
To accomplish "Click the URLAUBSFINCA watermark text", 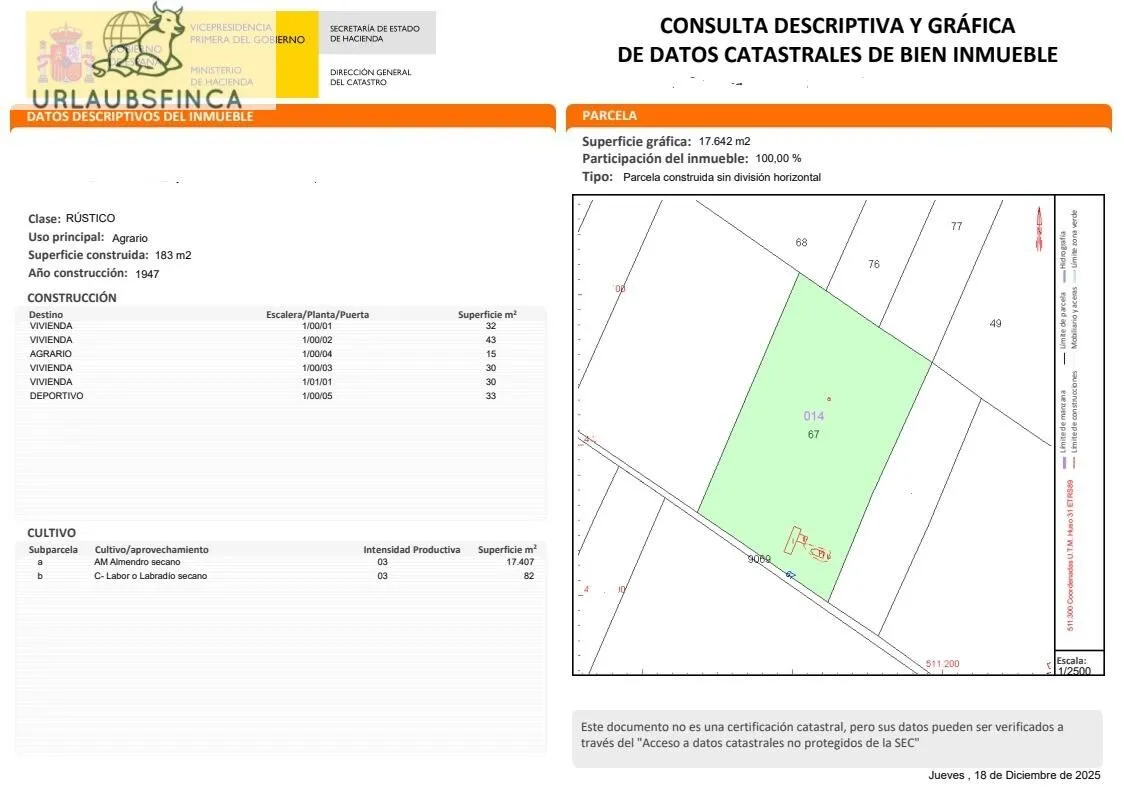I will (x=137, y=99).
